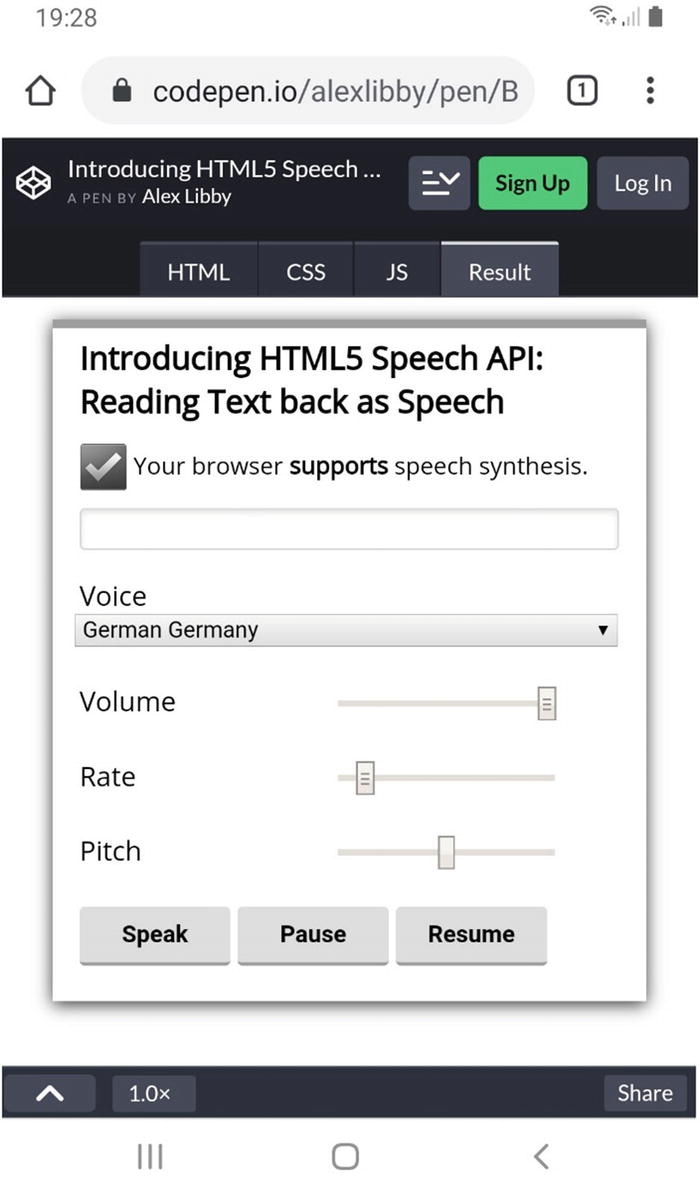Viewport: 700px width, 1177px height.
Task: Click the CodePen logo icon
Action: 34,183
